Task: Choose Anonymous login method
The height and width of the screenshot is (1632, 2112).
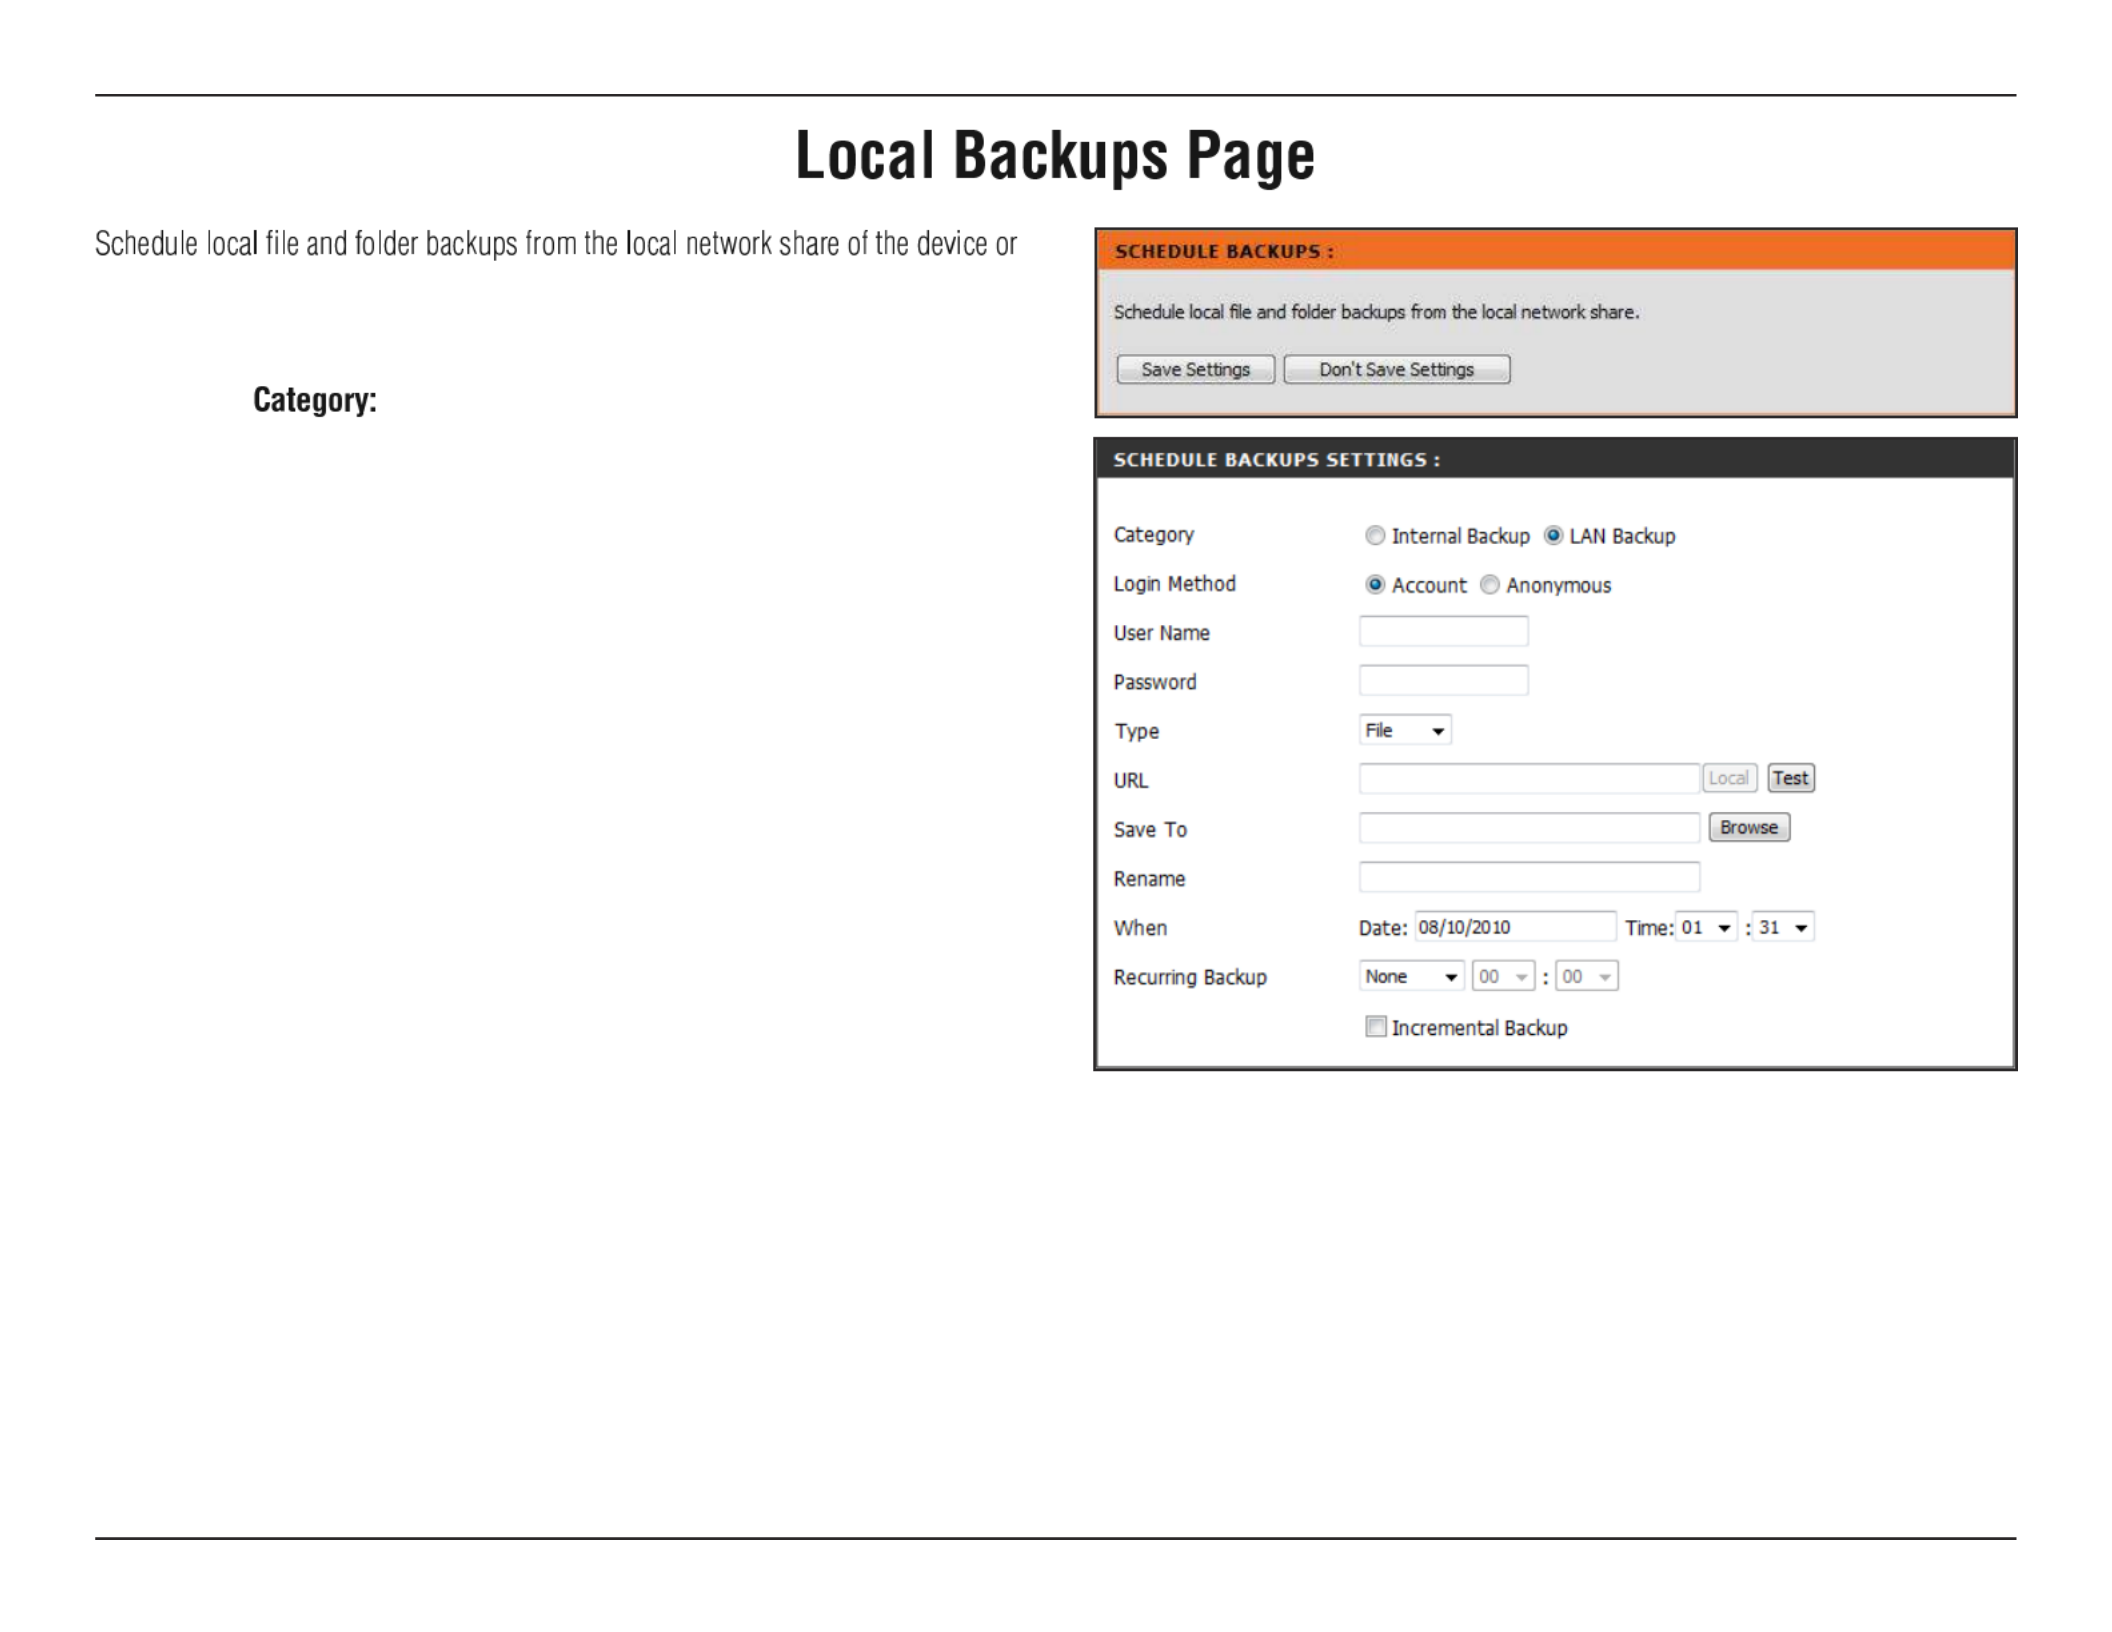Action: (x=1490, y=585)
